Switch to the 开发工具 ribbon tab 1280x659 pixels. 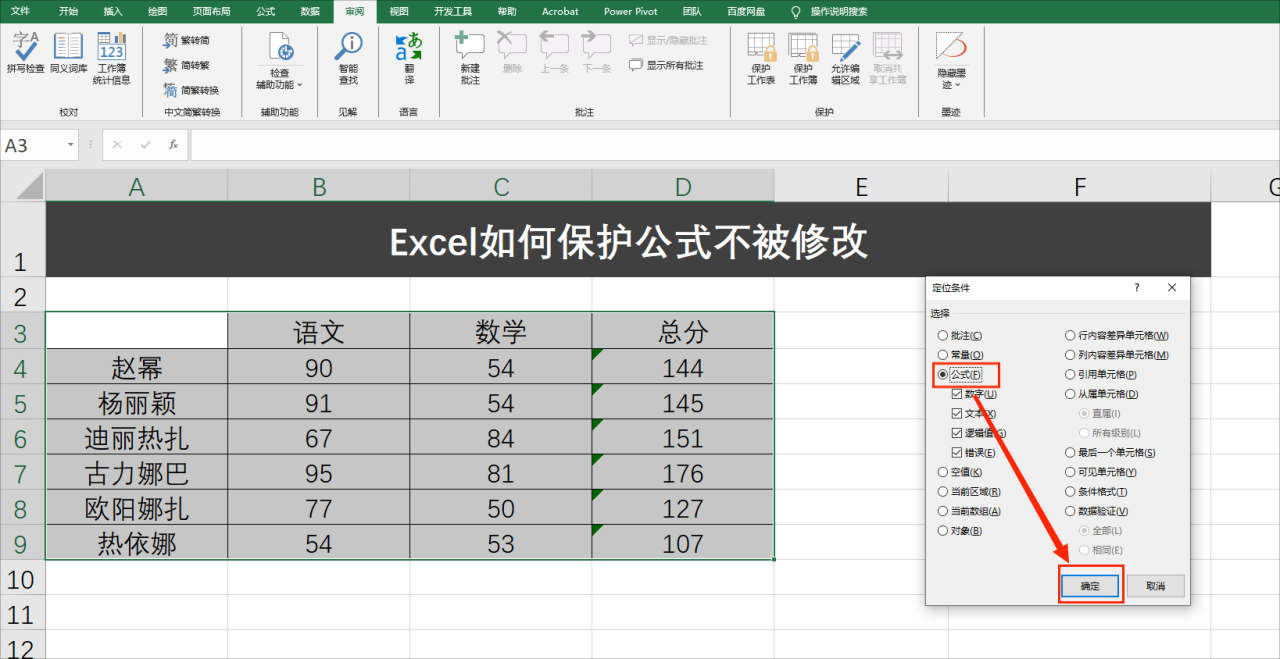coord(453,11)
